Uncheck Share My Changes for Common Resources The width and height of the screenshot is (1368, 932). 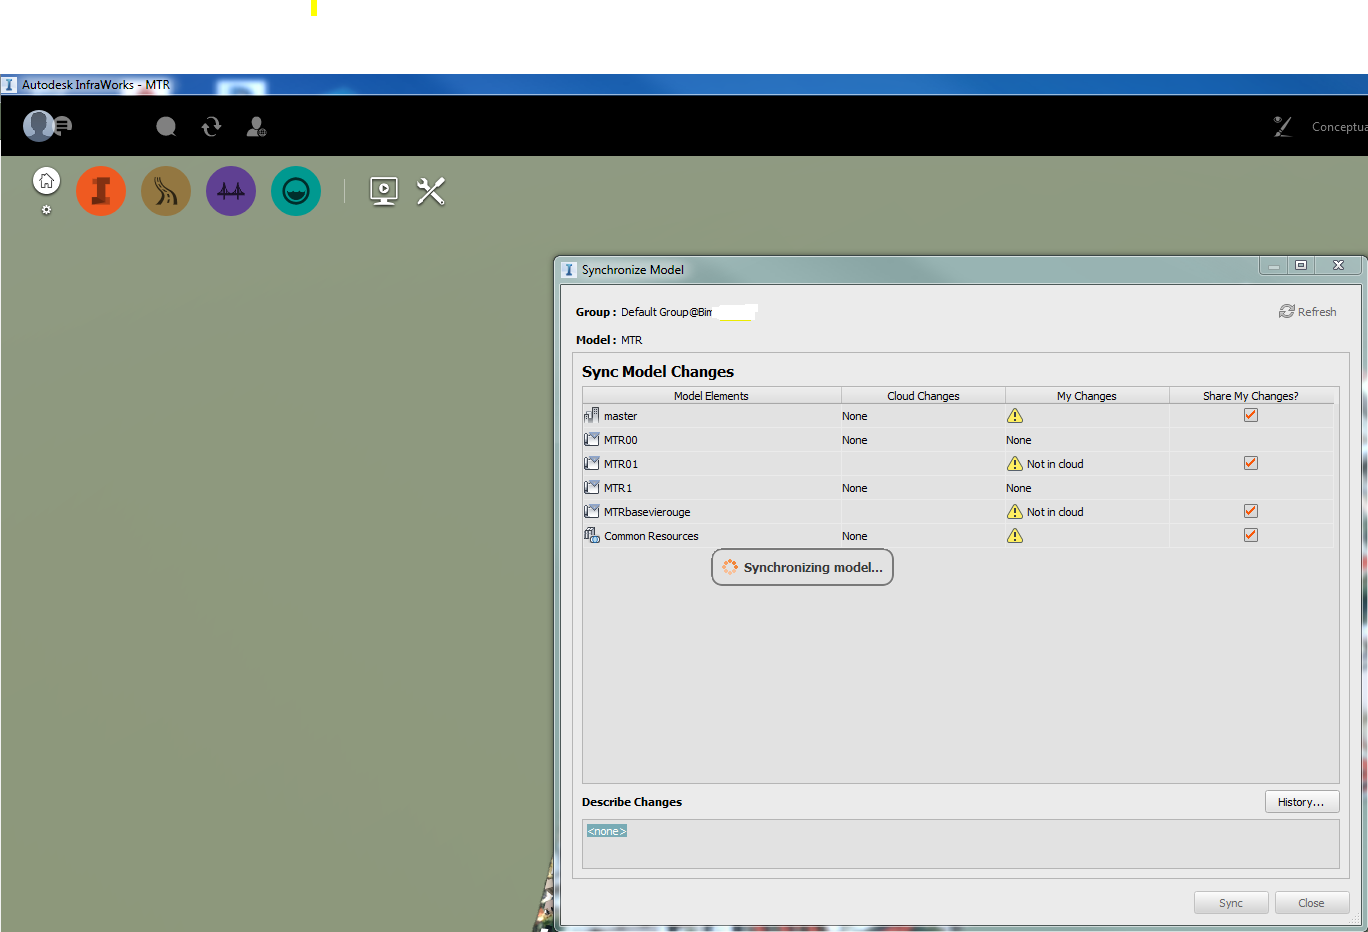pyautogui.click(x=1250, y=534)
